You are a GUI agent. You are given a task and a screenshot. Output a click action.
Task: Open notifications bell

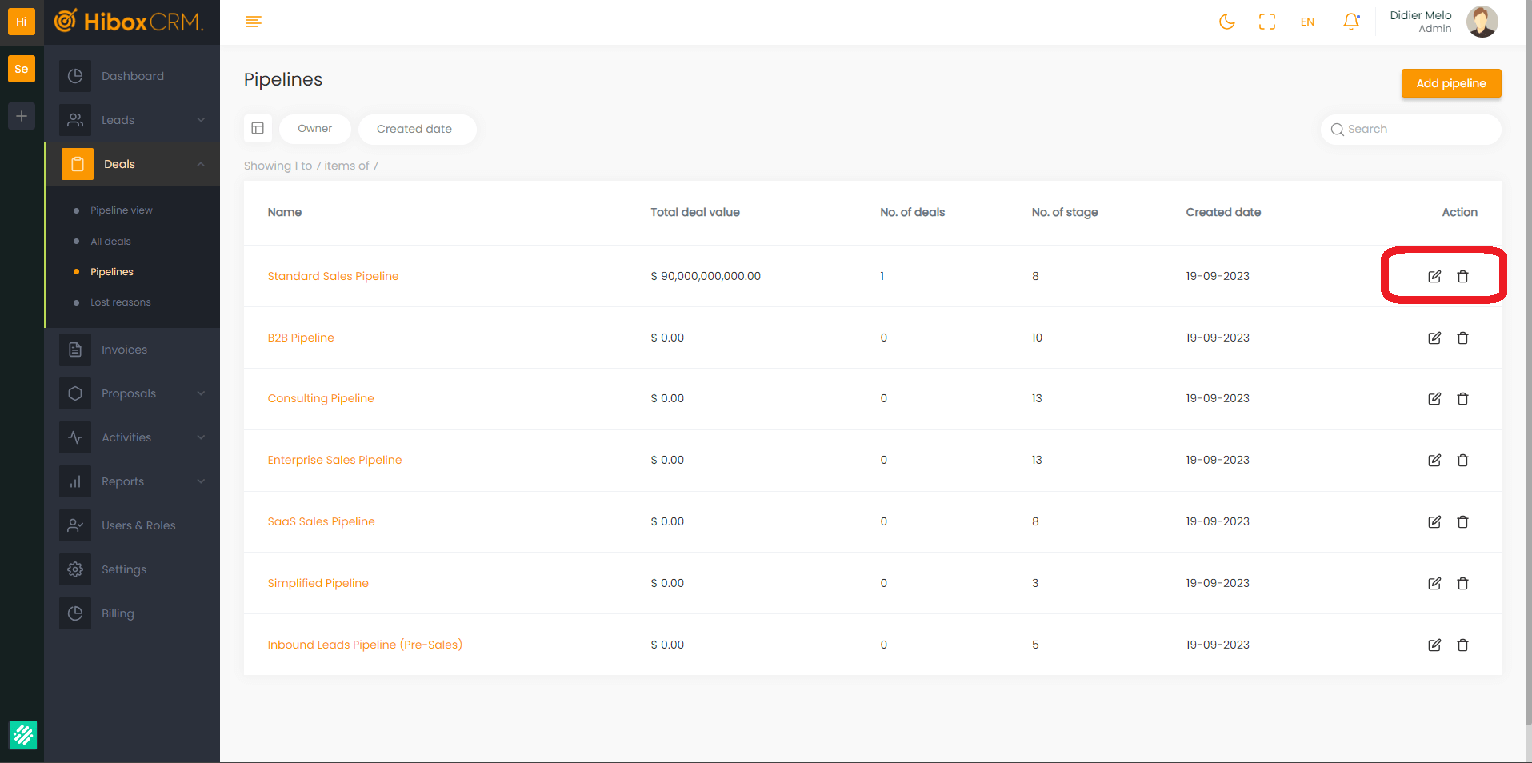pos(1351,22)
